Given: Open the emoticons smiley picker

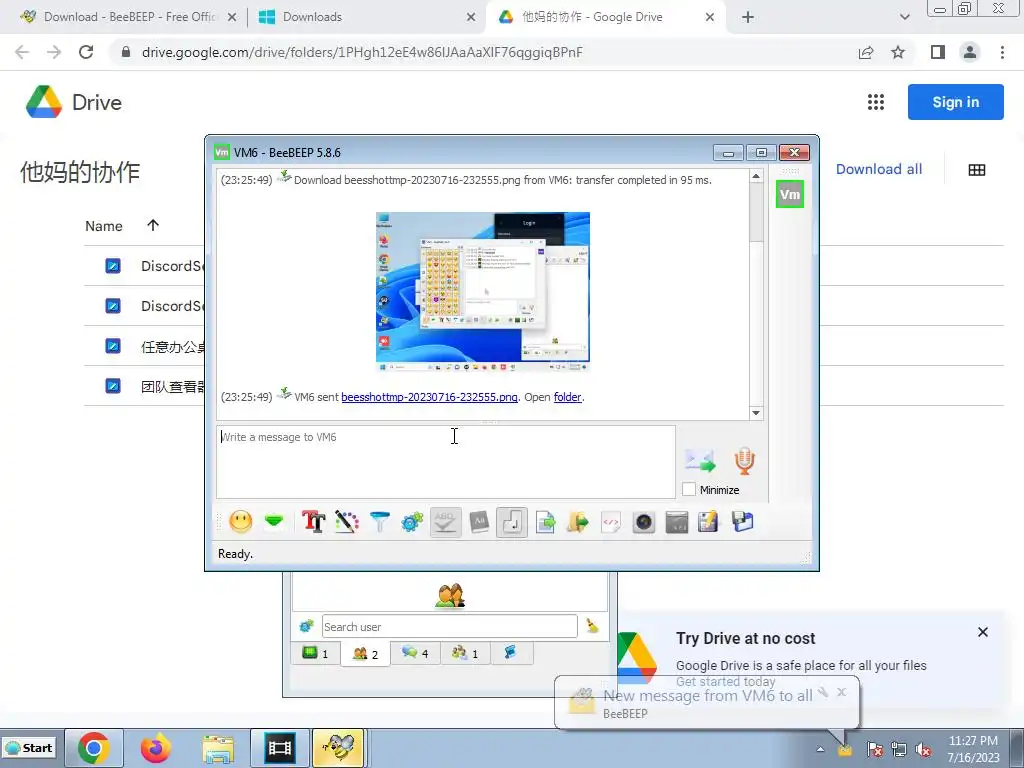Looking at the screenshot, I should (x=240, y=522).
